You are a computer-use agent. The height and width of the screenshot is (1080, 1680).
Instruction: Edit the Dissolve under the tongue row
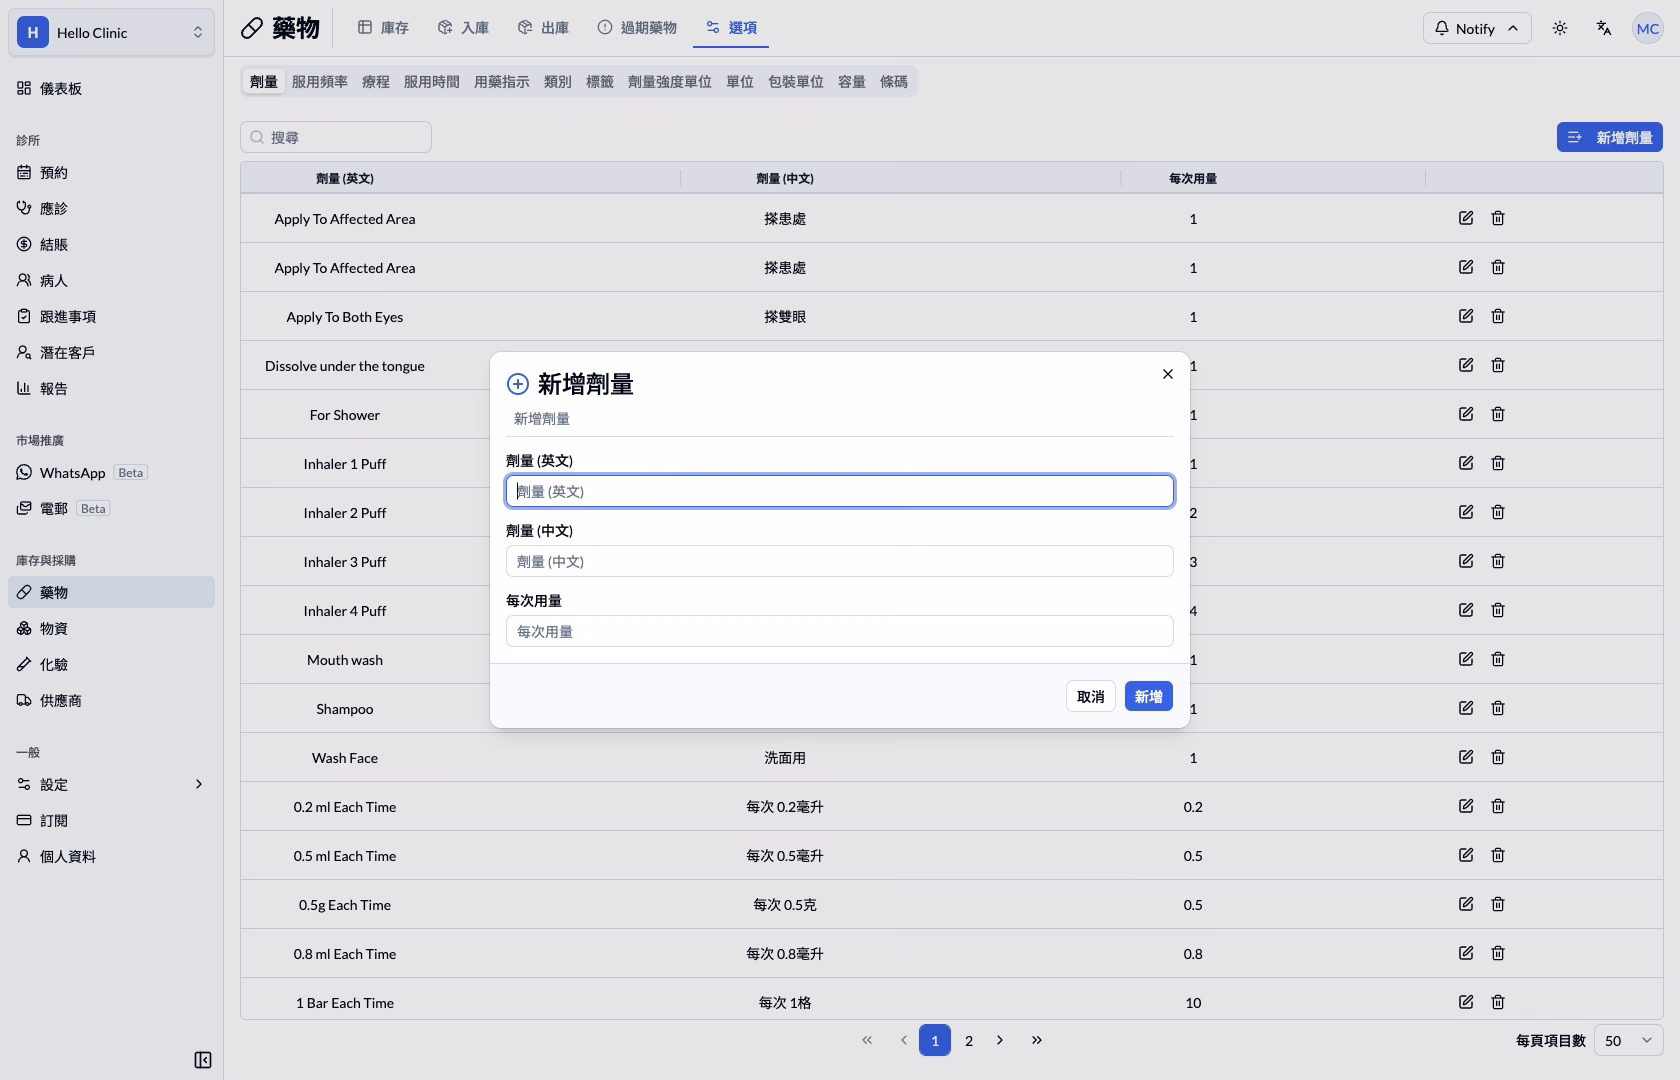pos(1466,365)
